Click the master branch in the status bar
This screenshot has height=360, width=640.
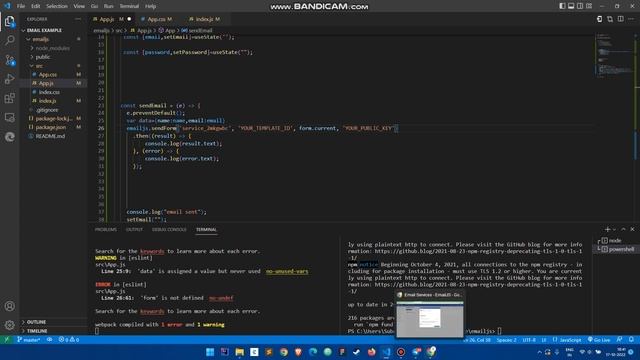tap(29, 340)
